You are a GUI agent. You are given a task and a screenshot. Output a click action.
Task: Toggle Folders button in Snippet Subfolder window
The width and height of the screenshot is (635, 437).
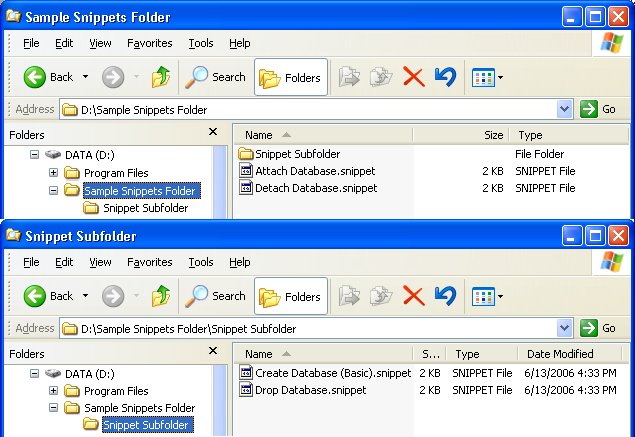pos(291,296)
